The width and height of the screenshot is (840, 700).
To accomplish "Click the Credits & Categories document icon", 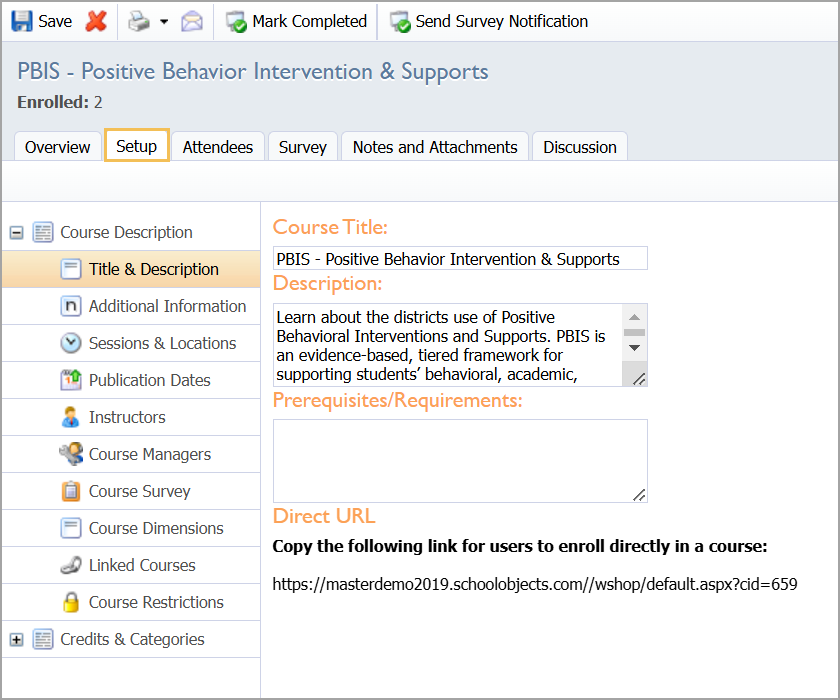I will [43, 639].
